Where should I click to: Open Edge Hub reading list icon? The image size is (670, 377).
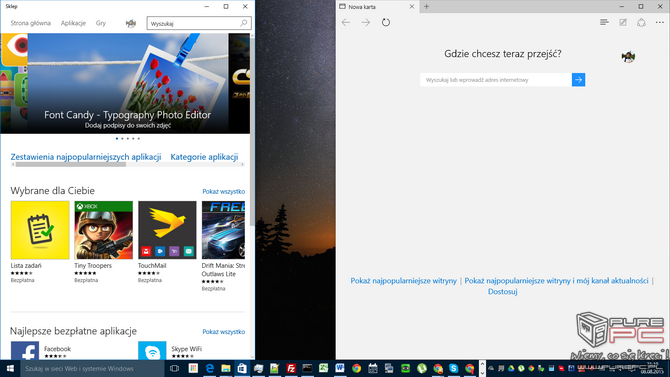604,22
